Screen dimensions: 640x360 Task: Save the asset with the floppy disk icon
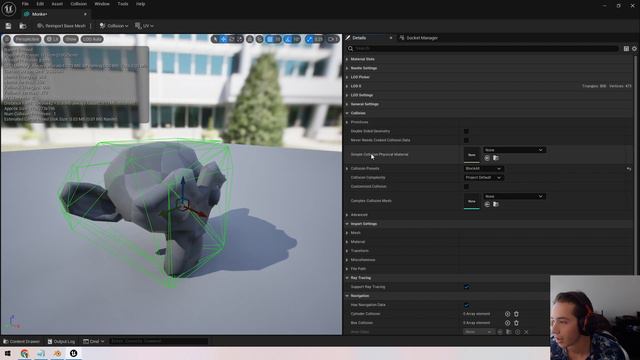(8, 26)
